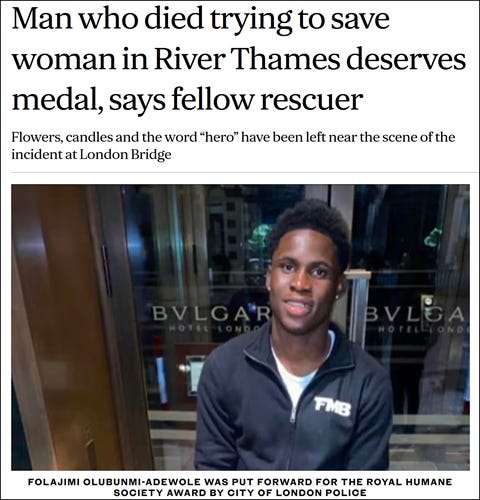Select the jacket zipper pull in the photo
Screen dimensions: 480x500
tap(293, 417)
